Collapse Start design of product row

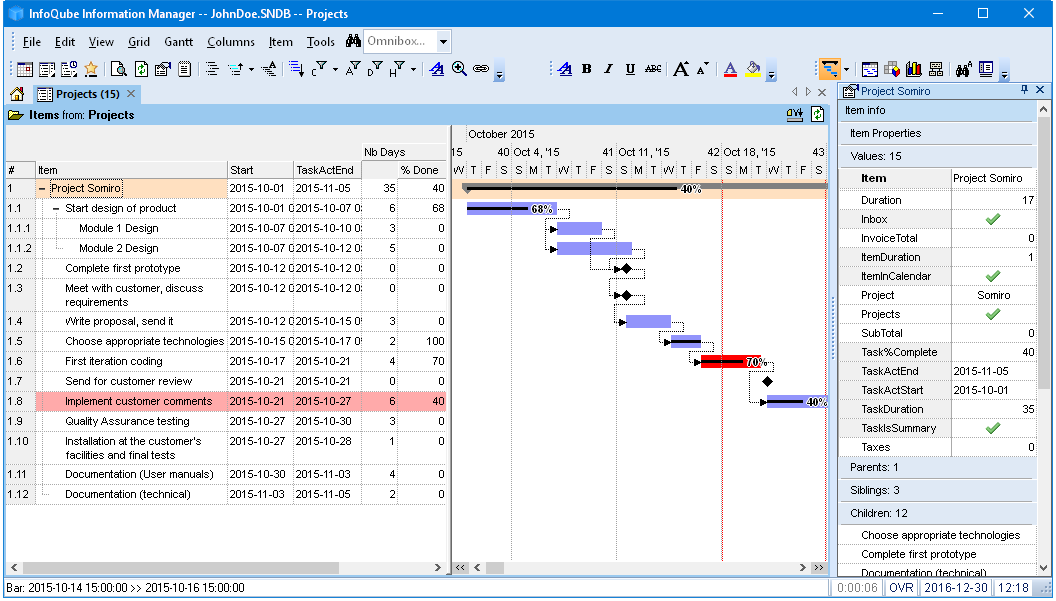[56, 209]
